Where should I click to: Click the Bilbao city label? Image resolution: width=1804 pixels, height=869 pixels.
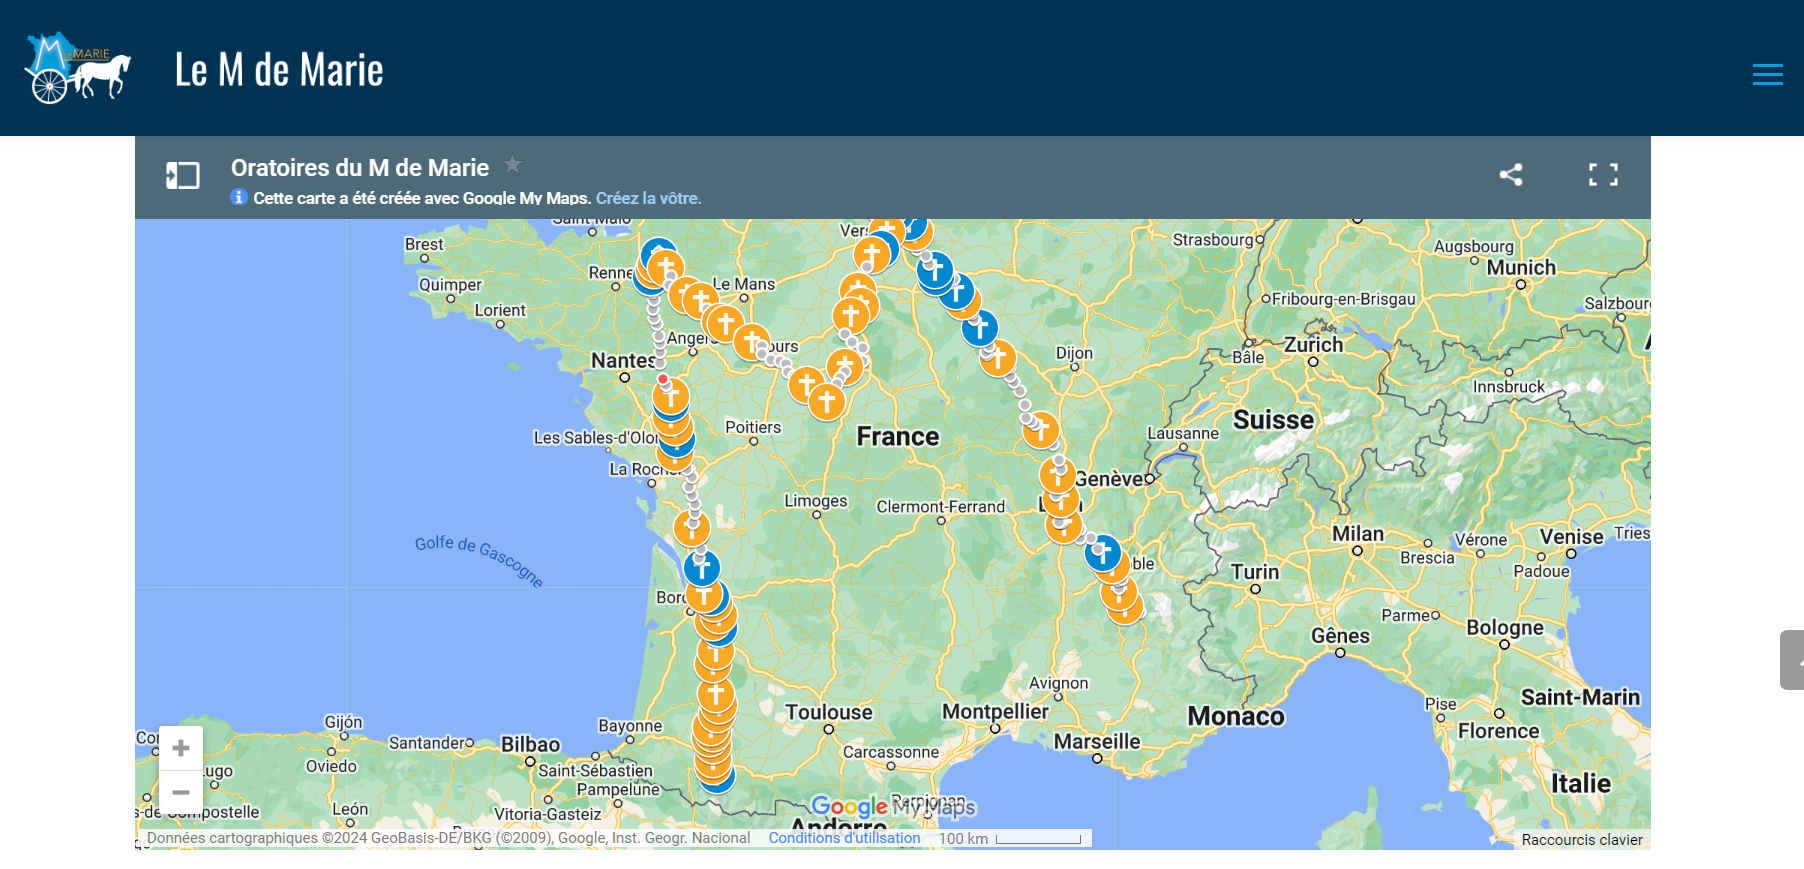coord(531,744)
